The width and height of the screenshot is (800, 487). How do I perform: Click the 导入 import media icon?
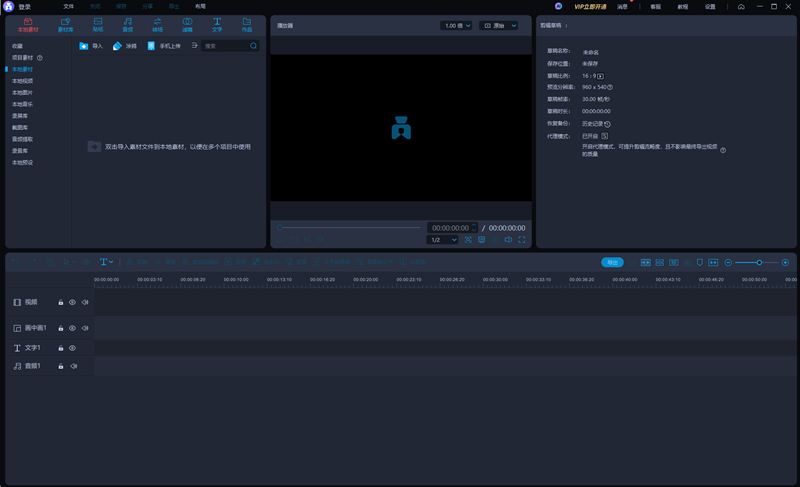pyautogui.click(x=85, y=46)
